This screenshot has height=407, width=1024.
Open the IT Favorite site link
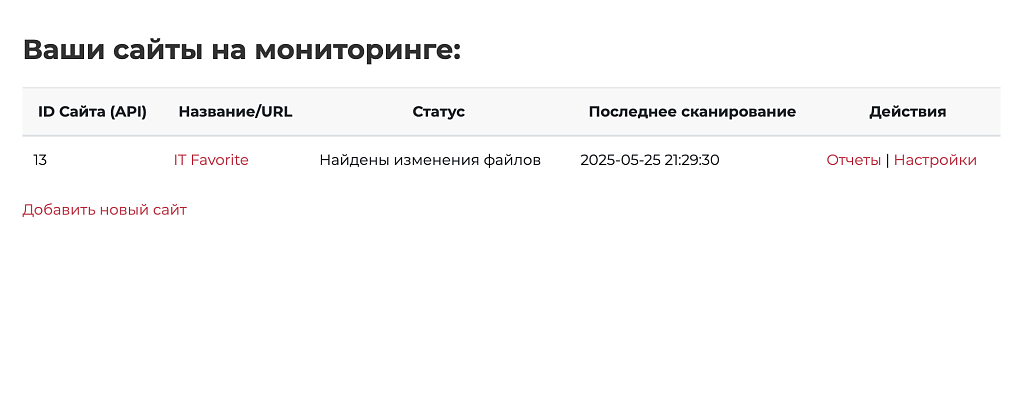(x=211, y=160)
